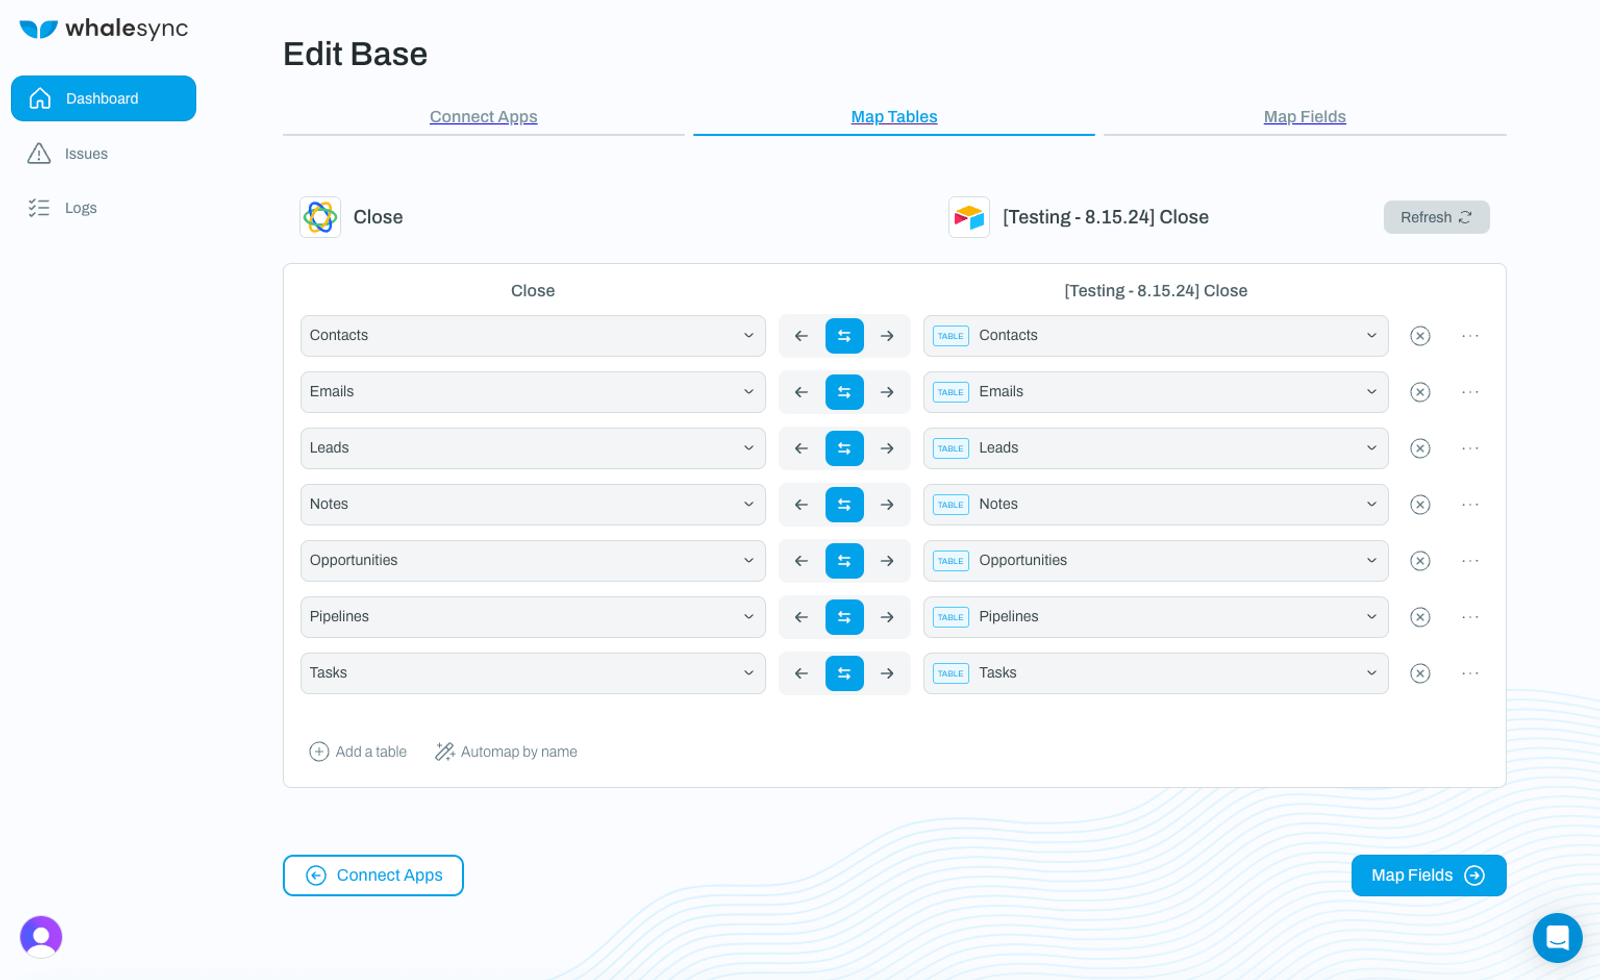Go to Dashboard in the sidebar
This screenshot has width=1600, height=980.
click(x=103, y=98)
